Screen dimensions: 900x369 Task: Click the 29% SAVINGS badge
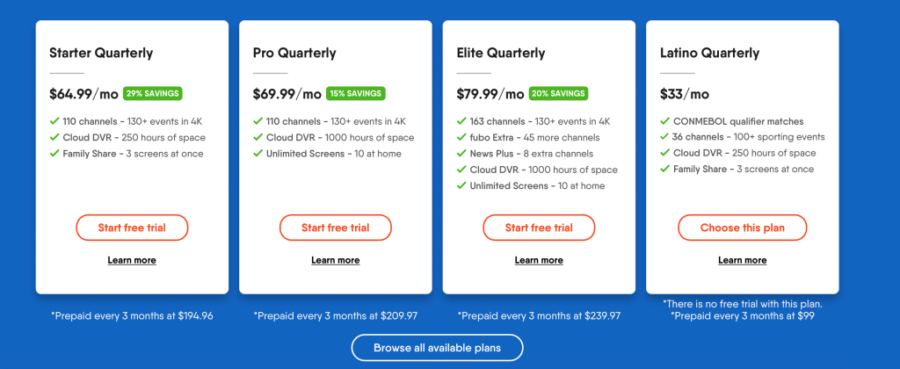pyautogui.click(x=153, y=93)
